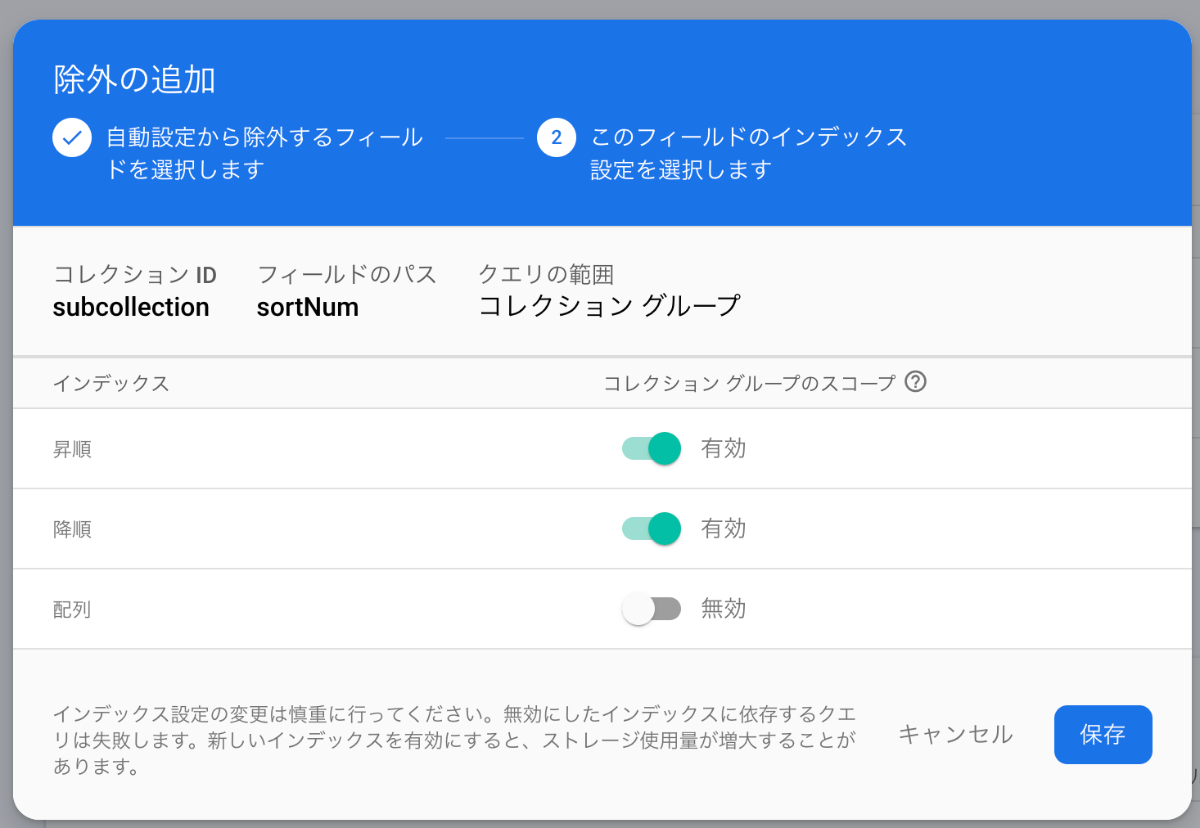Click the 無効 label beside 配列 toggle

723,608
